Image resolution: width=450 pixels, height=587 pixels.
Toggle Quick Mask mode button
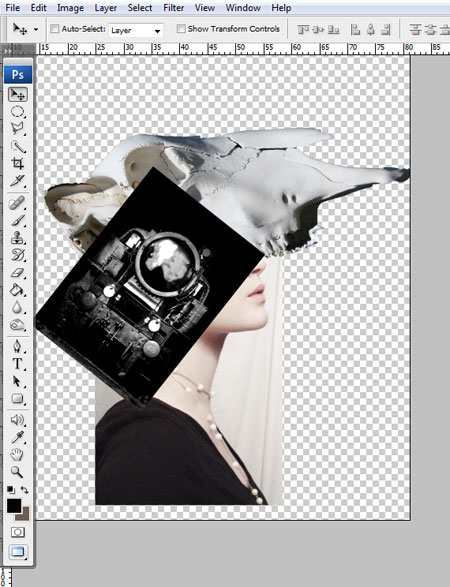[x=18, y=532]
